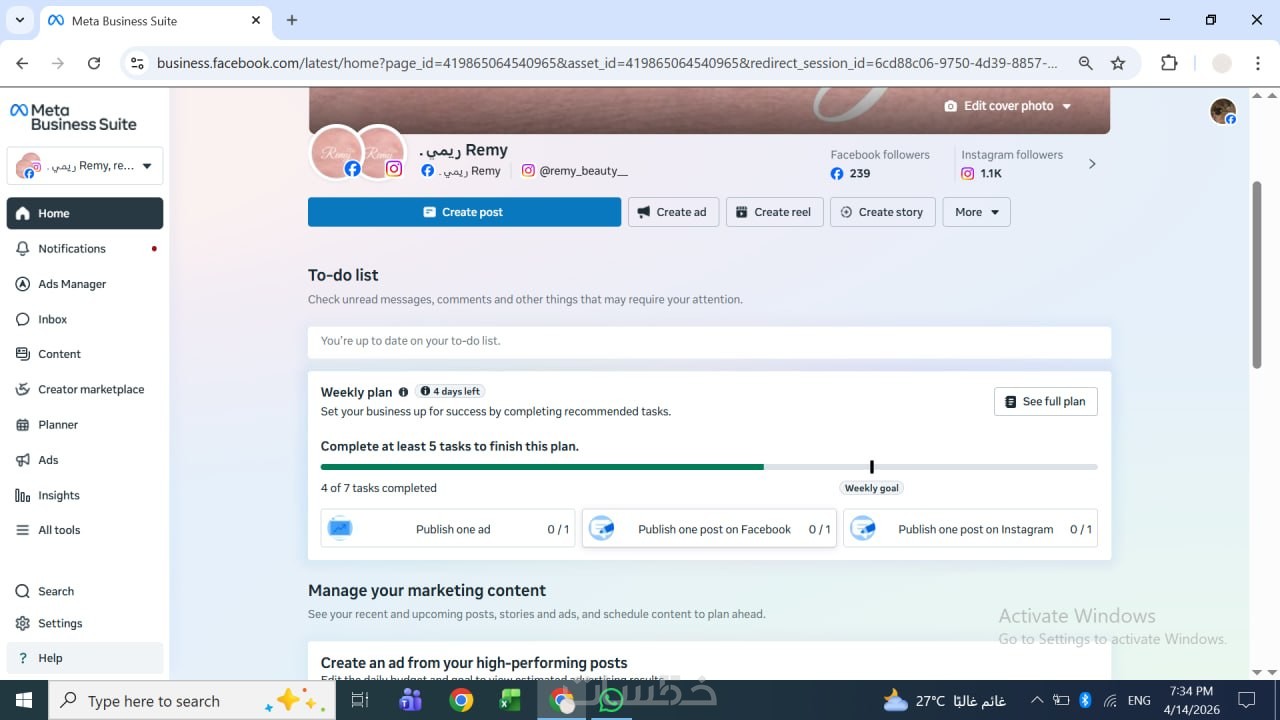1280x720 pixels.
Task: Open Planner calendar in sidebar
Action: (x=85, y=425)
